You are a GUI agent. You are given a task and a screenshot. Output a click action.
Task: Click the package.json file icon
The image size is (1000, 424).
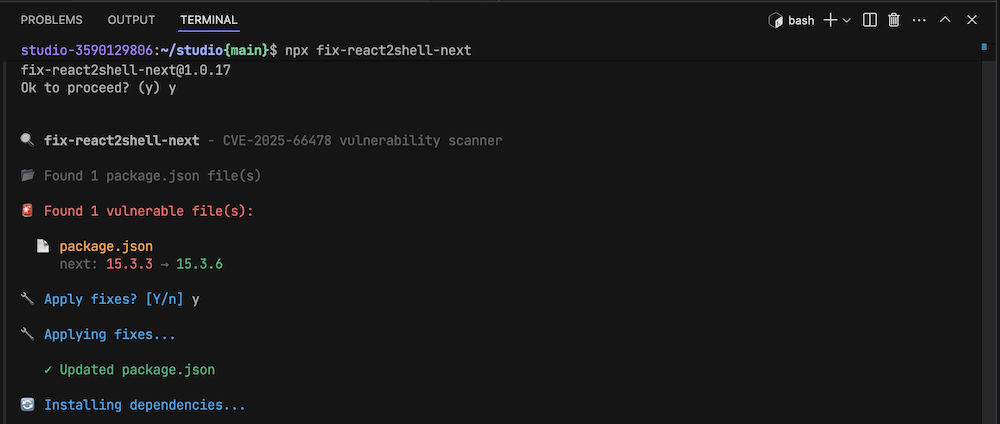tap(43, 246)
